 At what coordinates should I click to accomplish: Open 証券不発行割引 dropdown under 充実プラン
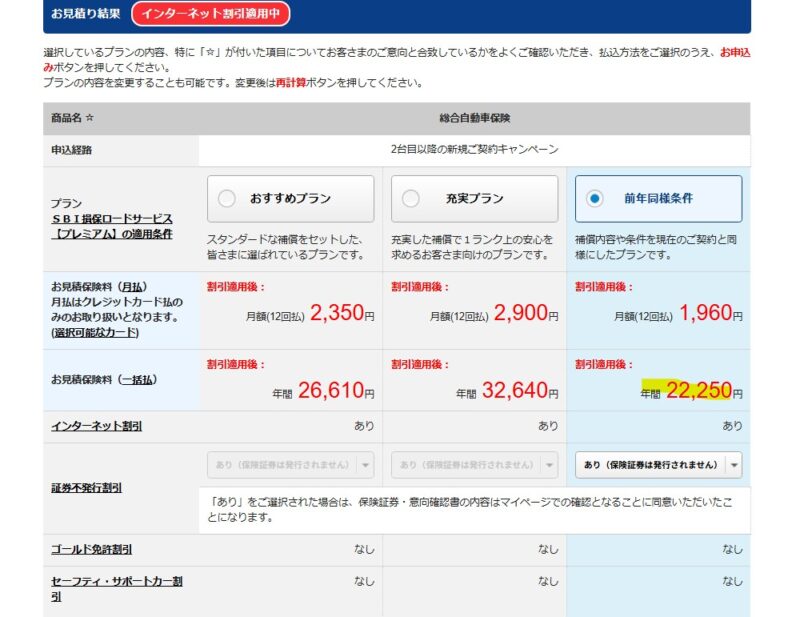[x=474, y=465]
